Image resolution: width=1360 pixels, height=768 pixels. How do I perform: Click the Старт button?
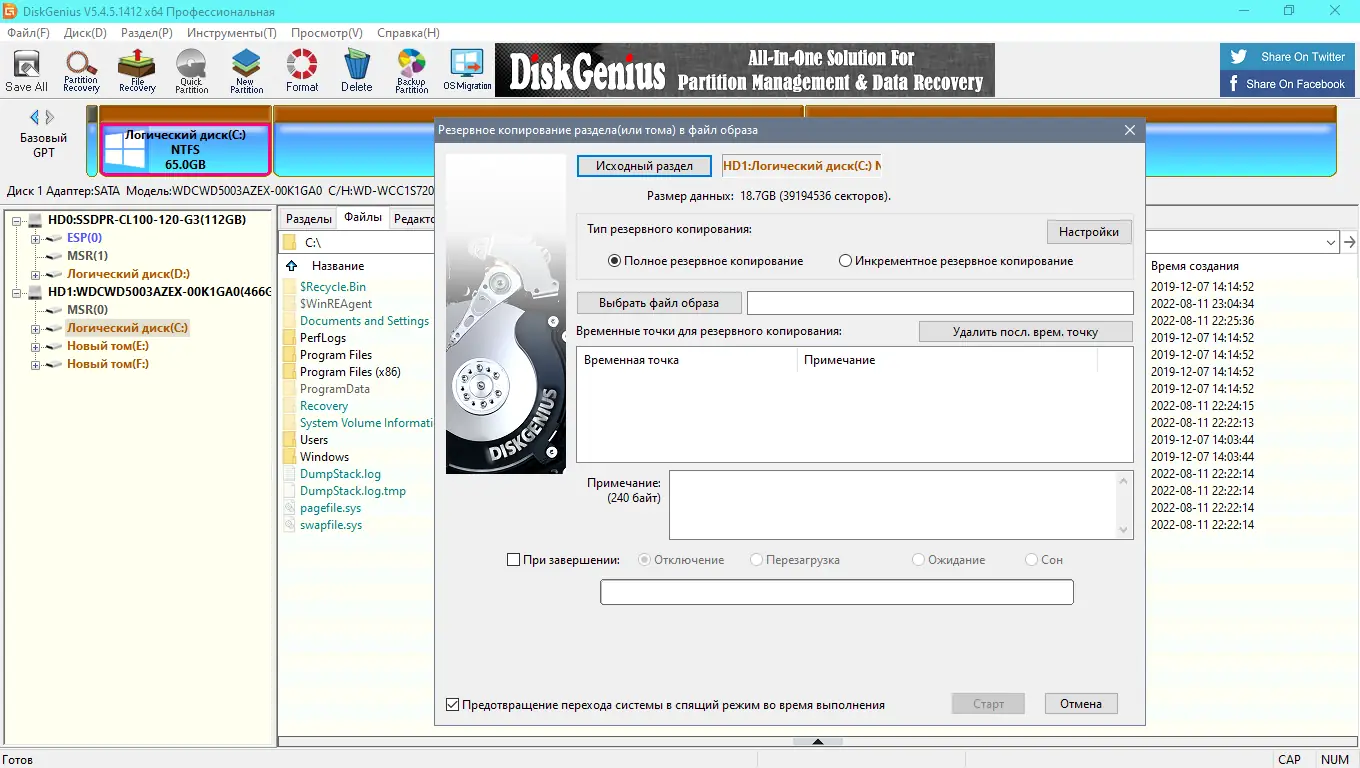point(988,704)
